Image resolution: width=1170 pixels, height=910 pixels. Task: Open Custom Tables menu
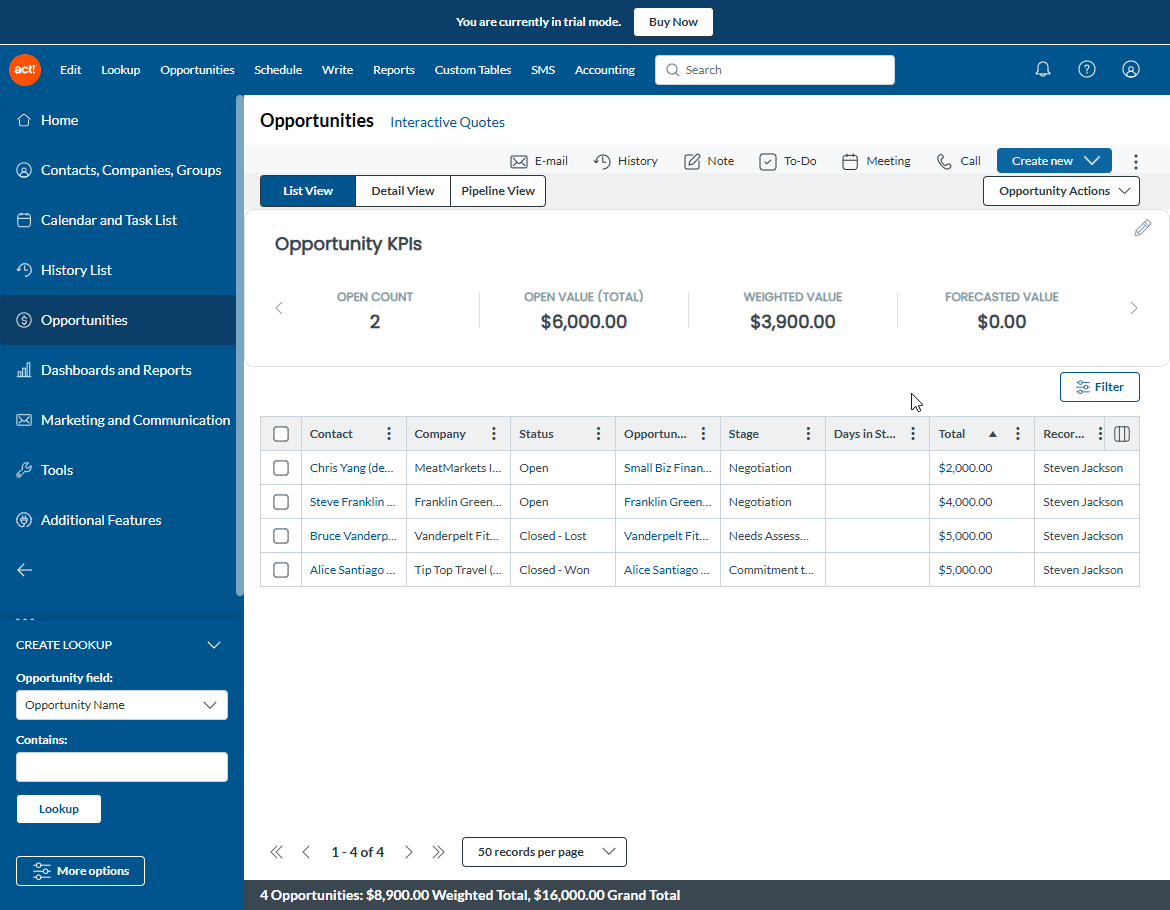click(x=472, y=69)
